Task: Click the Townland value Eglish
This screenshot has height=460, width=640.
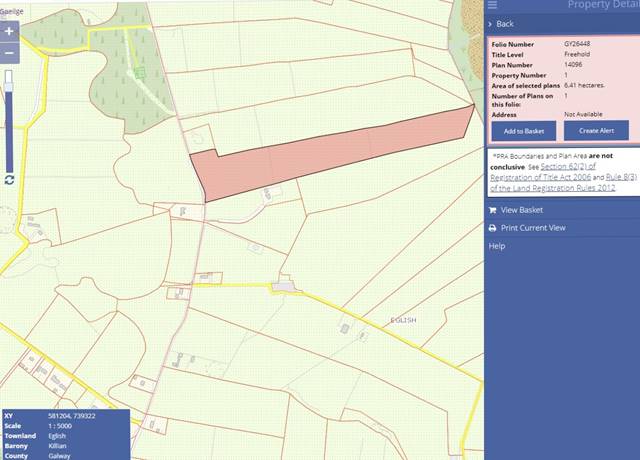Action: pos(57,436)
